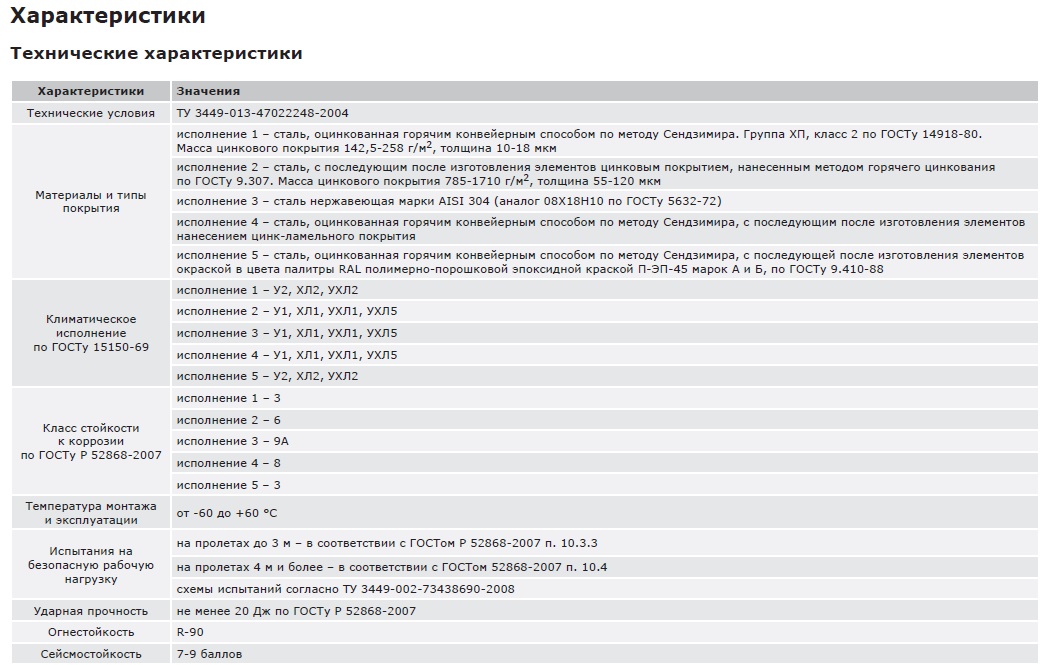The width and height of the screenshot is (1044, 665).
Task: Select 'исполнение 1 – У2, ХЛ2, УХЛ2'
Action: [x=267, y=290]
